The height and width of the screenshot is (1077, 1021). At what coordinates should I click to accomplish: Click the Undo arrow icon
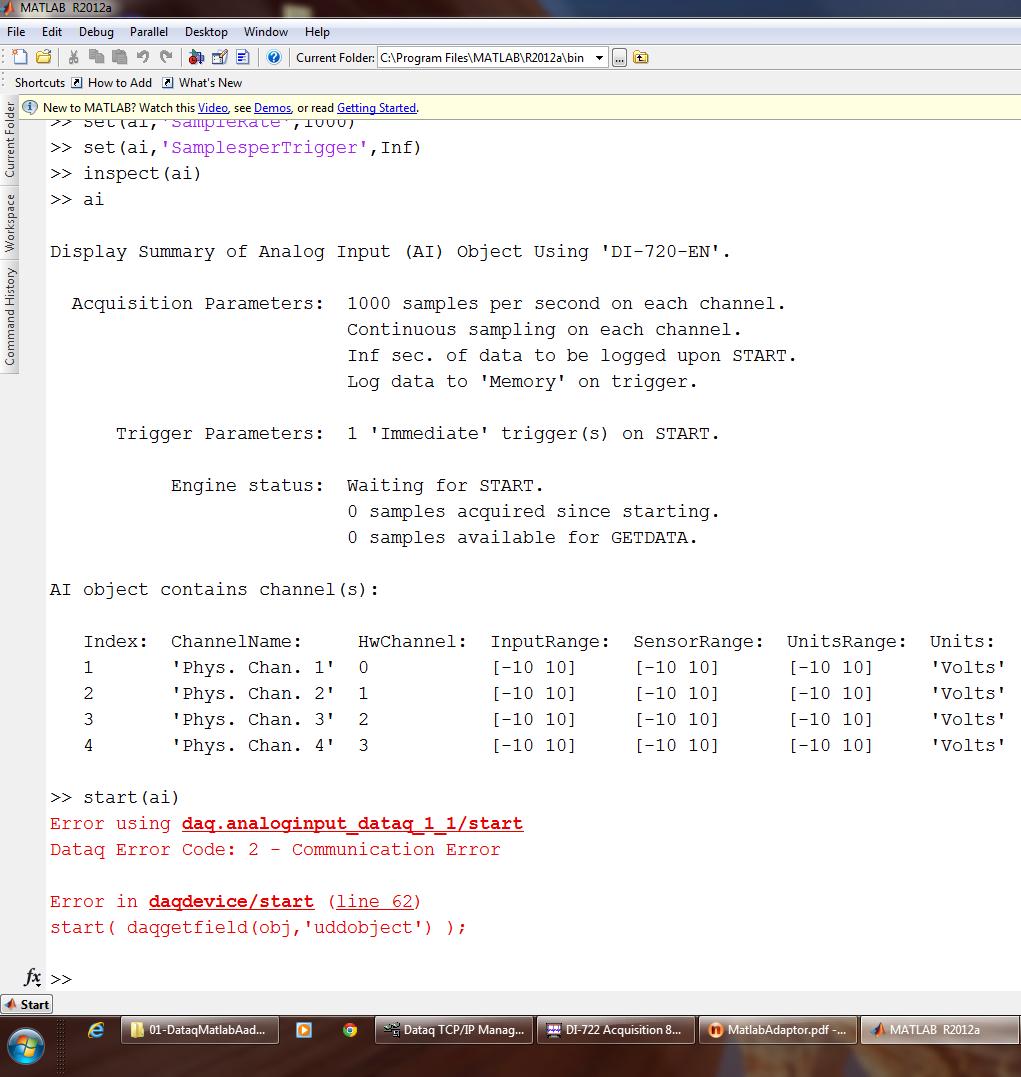143,57
